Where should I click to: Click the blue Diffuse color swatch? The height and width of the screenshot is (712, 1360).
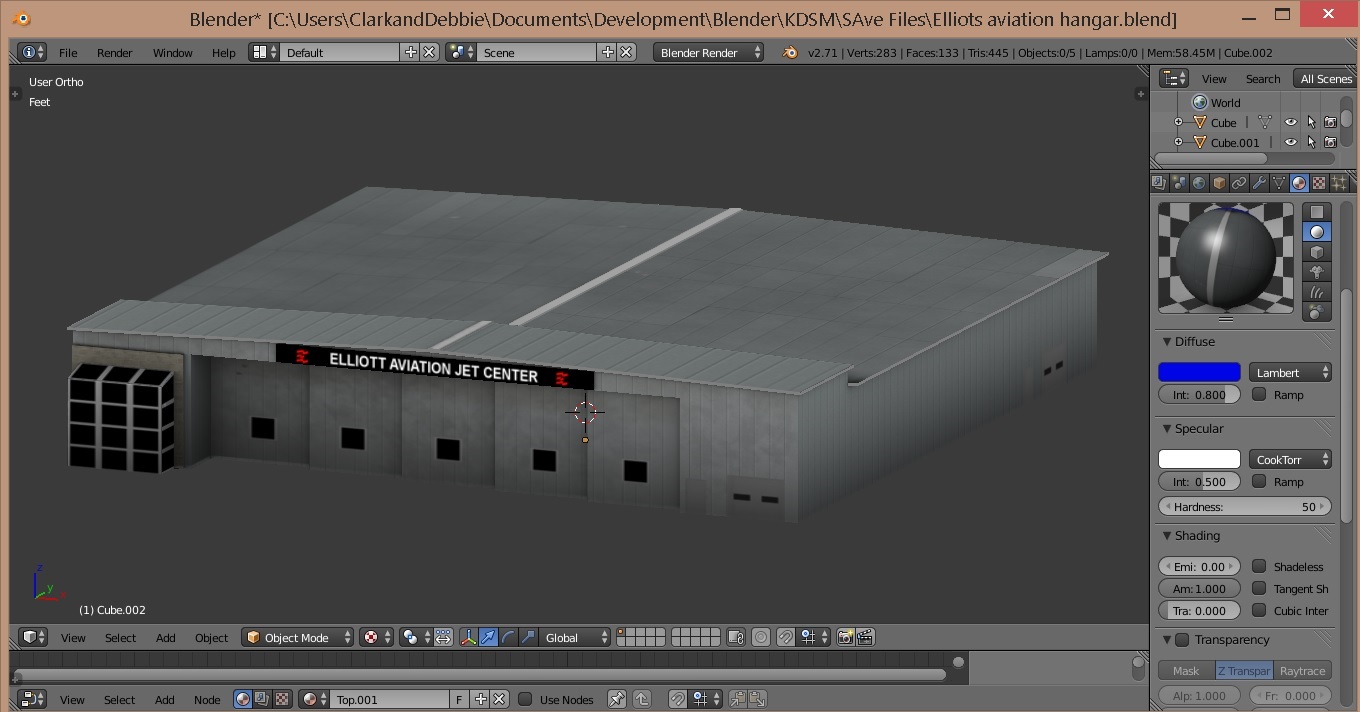(1198, 371)
